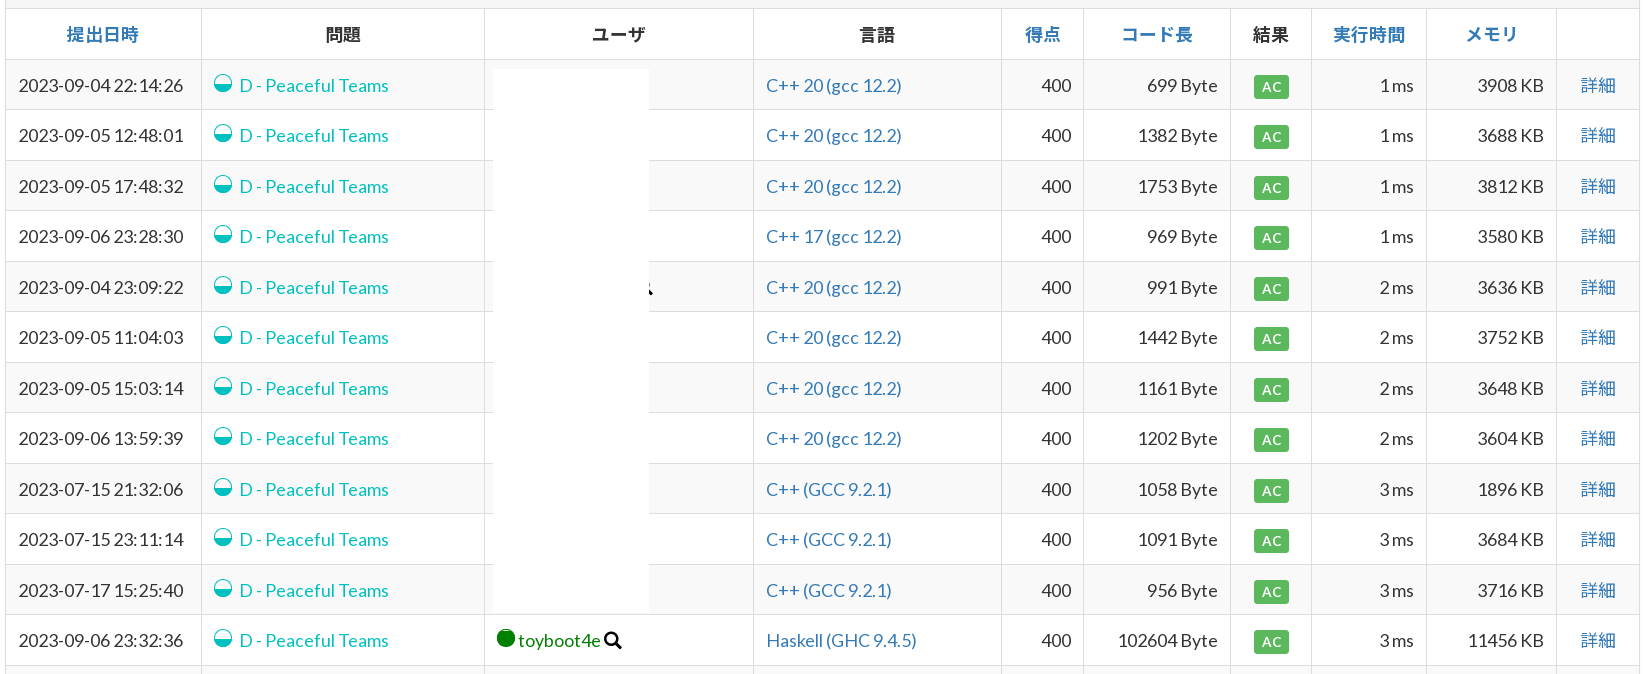This screenshot has width=1648, height=674.
Task: Open 詳細 for the 2023-09-05 17:48:32 submission
Action: click(1598, 187)
